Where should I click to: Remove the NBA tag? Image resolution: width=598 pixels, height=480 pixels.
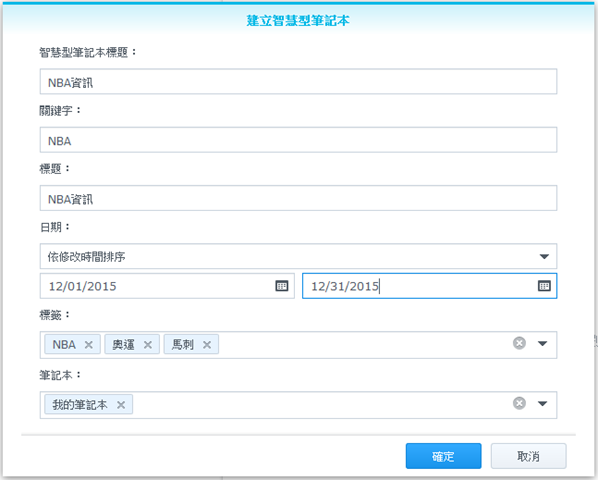(89, 345)
